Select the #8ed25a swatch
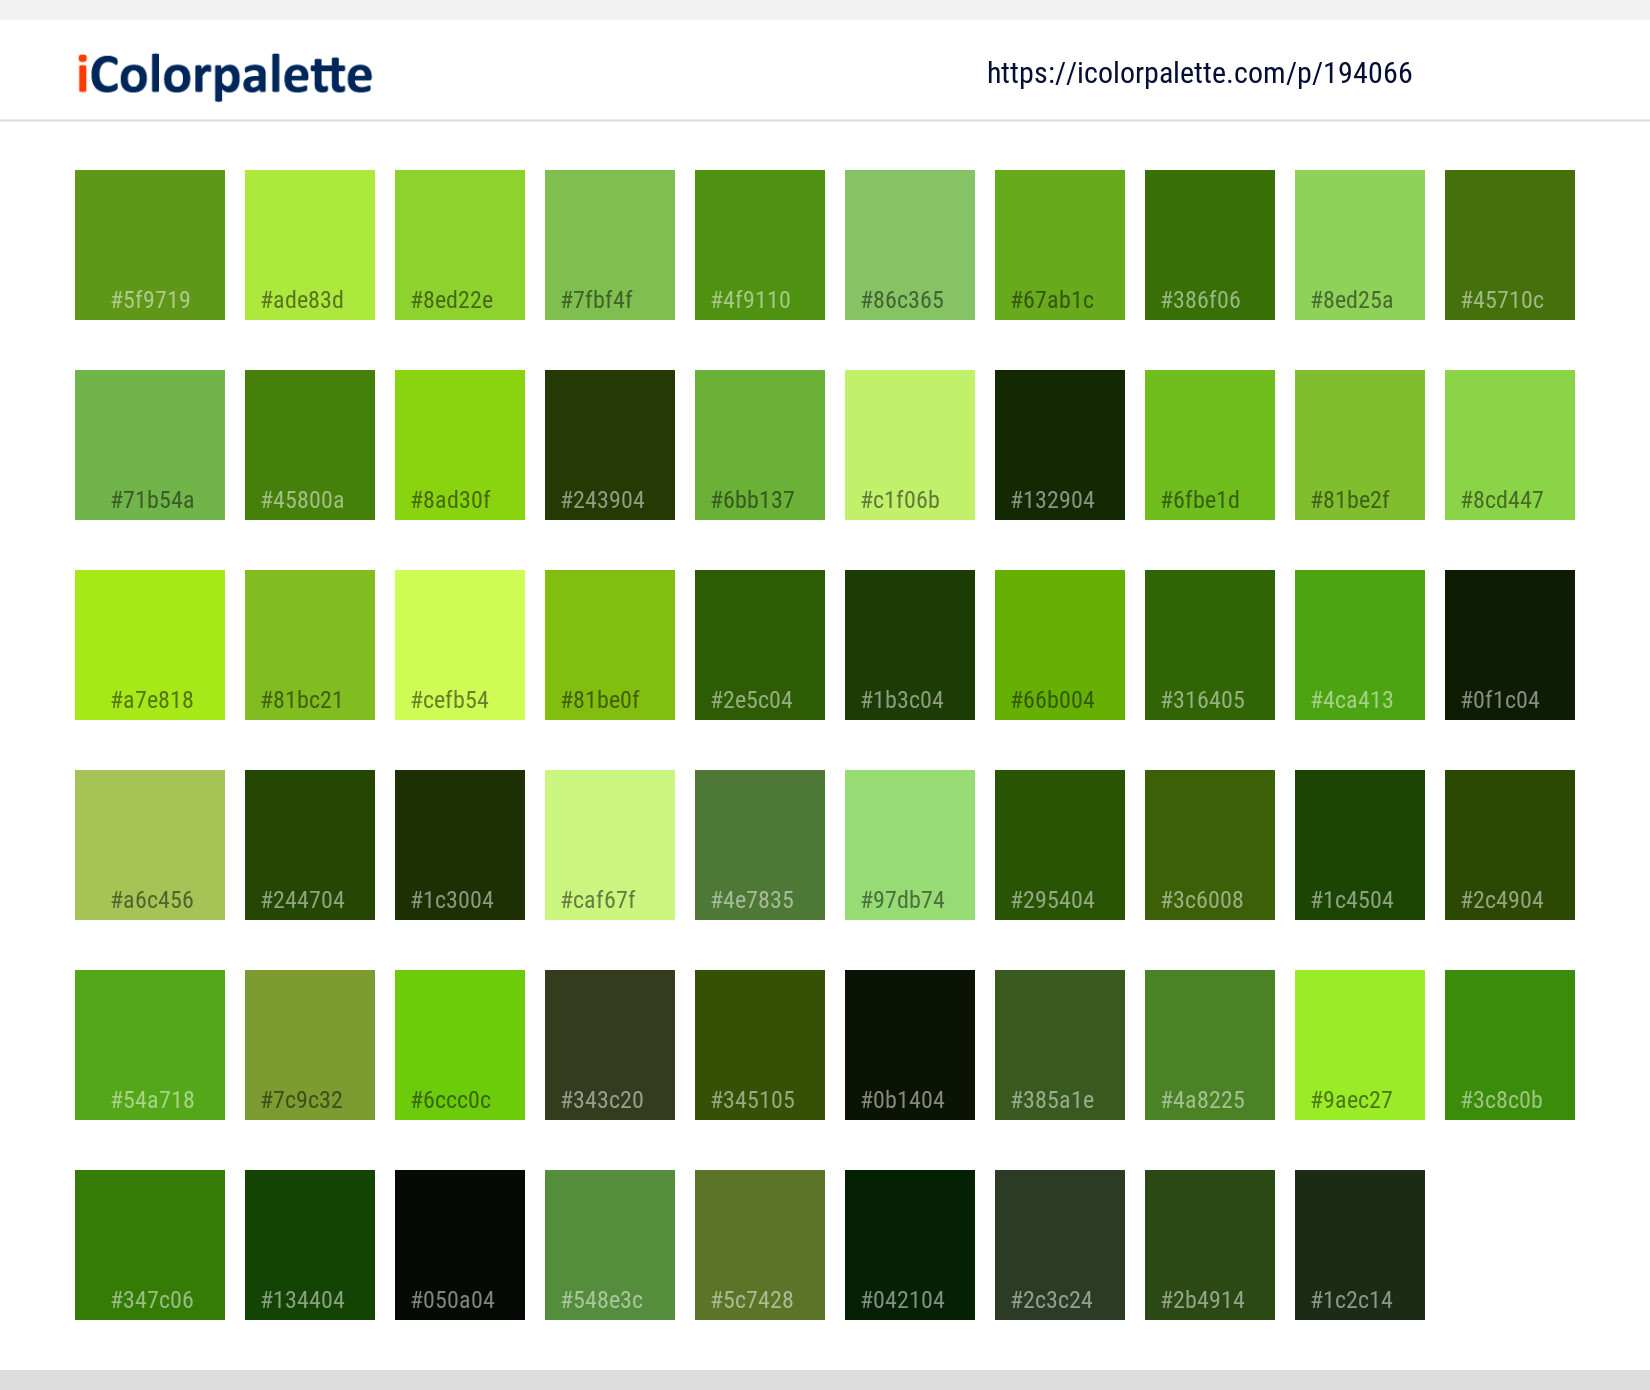The height and width of the screenshot is (1390, 1650). point(1360,245)
